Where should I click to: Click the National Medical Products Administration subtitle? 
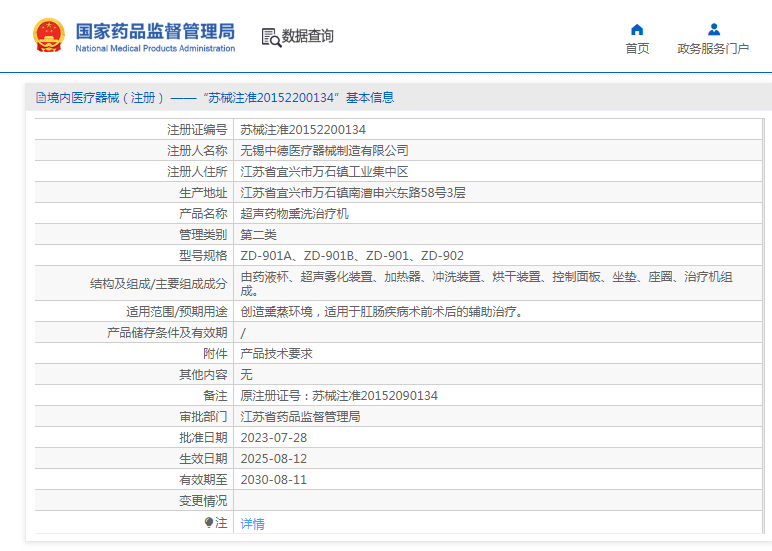pyautogui.click(x=155, y=48)
